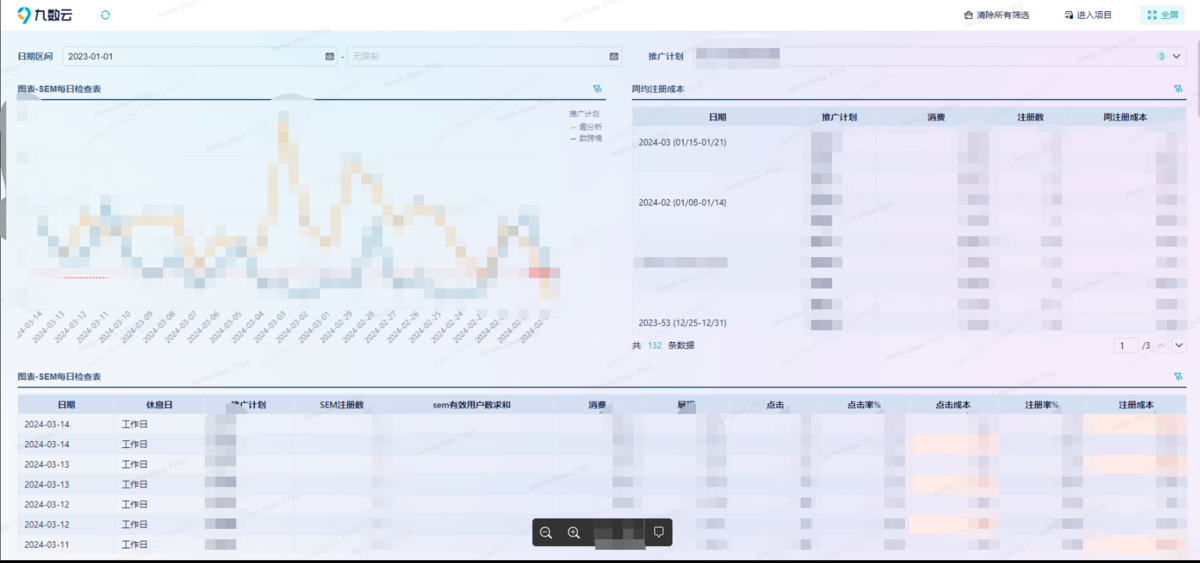Open calendar icon of the end date
1200x563 pixels.
click(614, 56)
